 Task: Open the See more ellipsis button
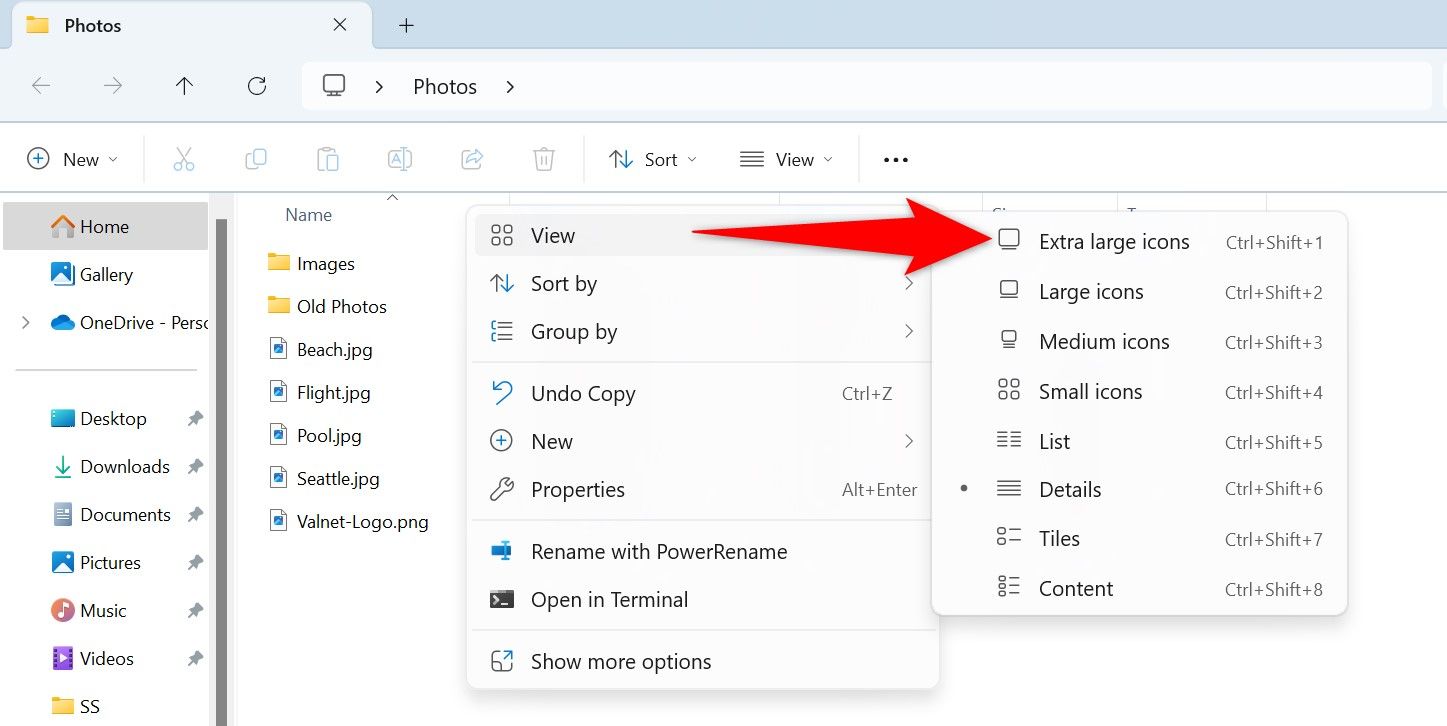[896, 160]
